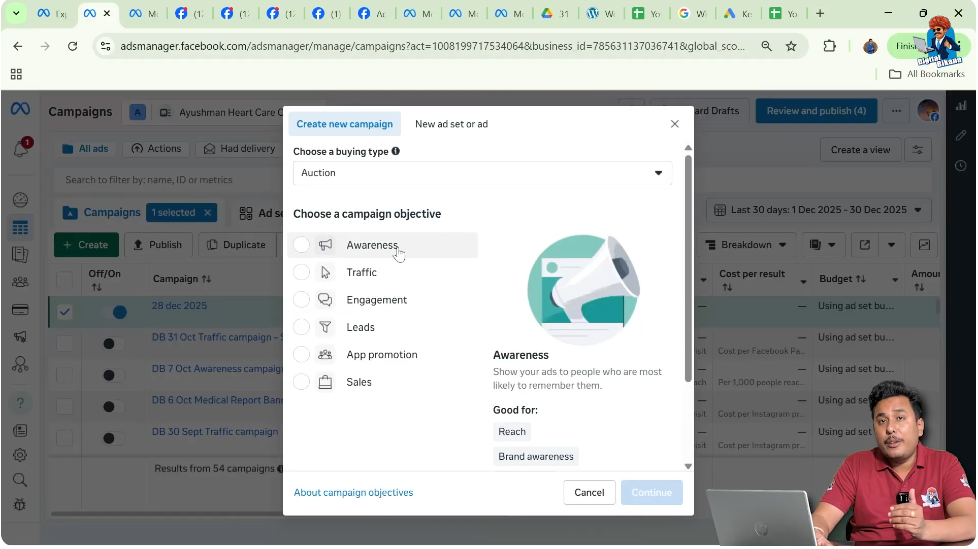978x549 pixels.
Task: Click the notifications bell icon in sidebar
Action: coord(20,149)
